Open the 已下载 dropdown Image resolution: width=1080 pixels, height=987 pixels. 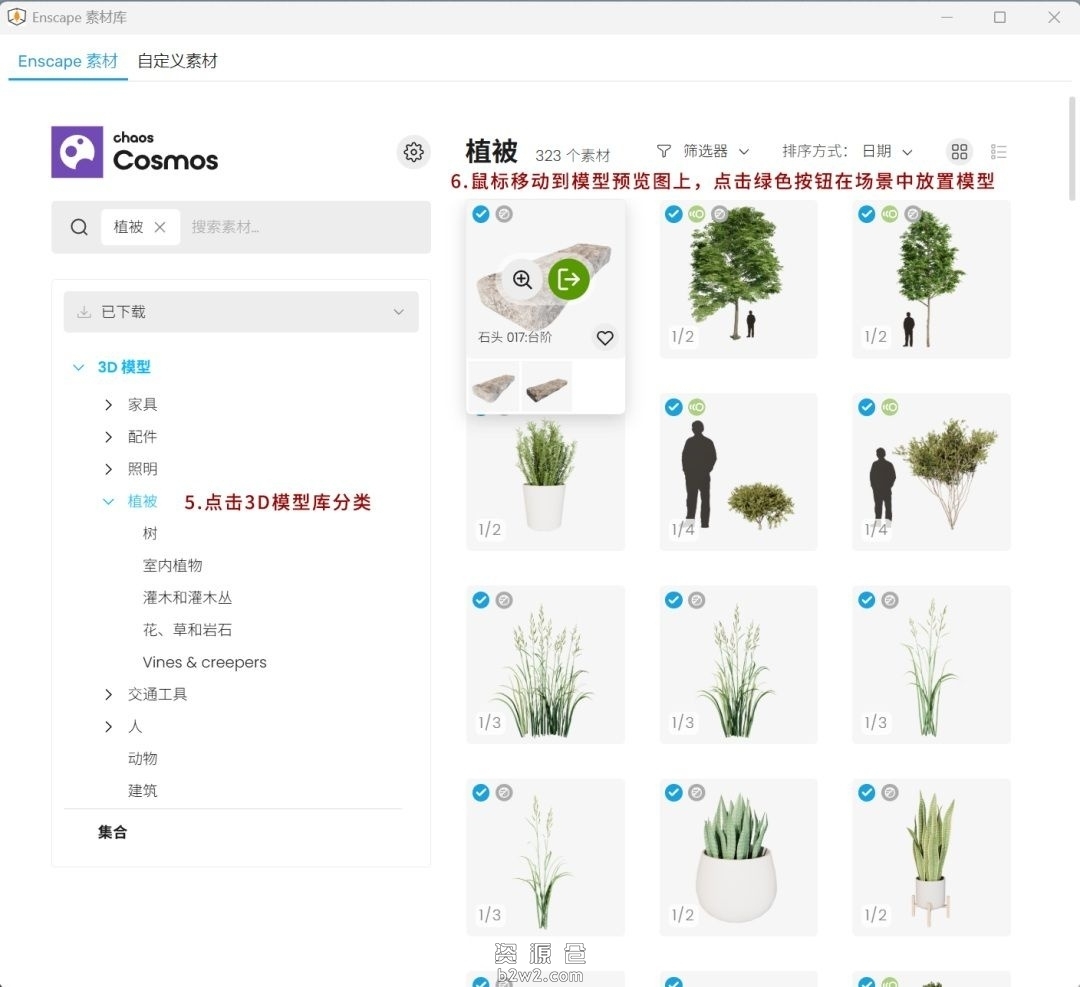pos(240,311)
